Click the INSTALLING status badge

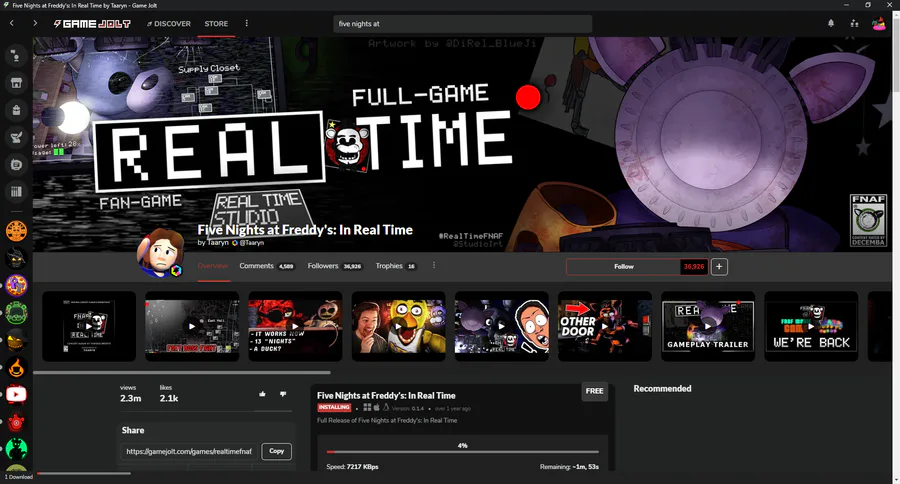334,408
